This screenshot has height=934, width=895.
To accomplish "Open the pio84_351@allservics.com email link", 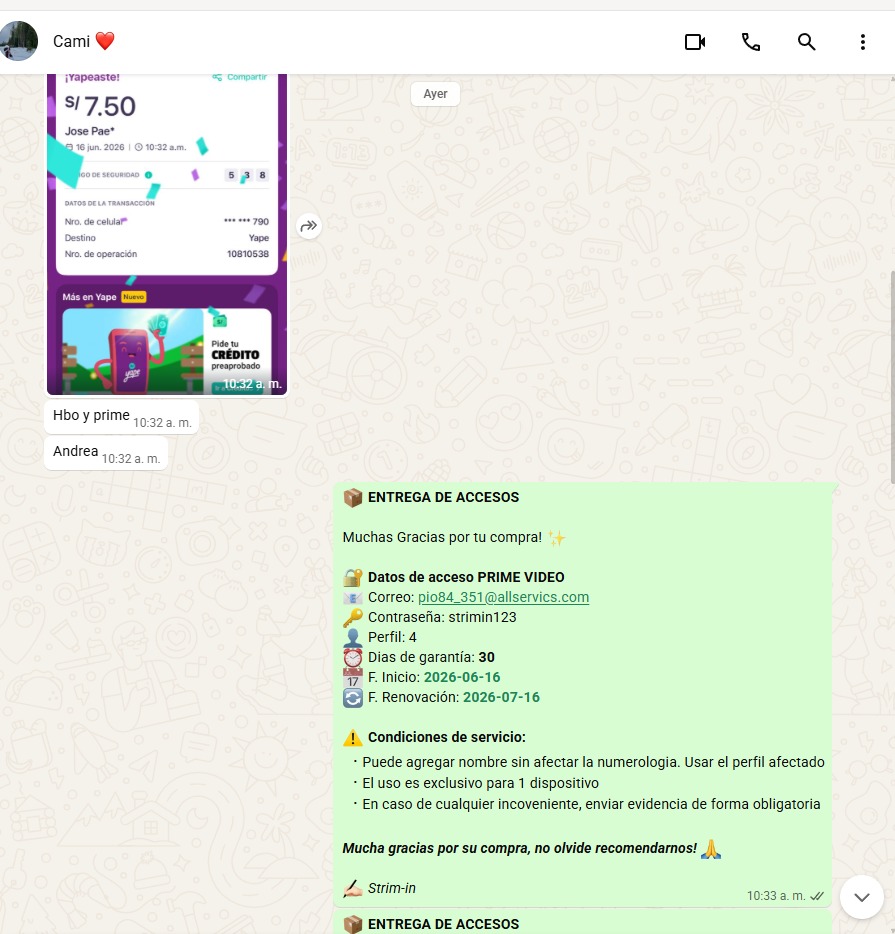I will 503,597.
